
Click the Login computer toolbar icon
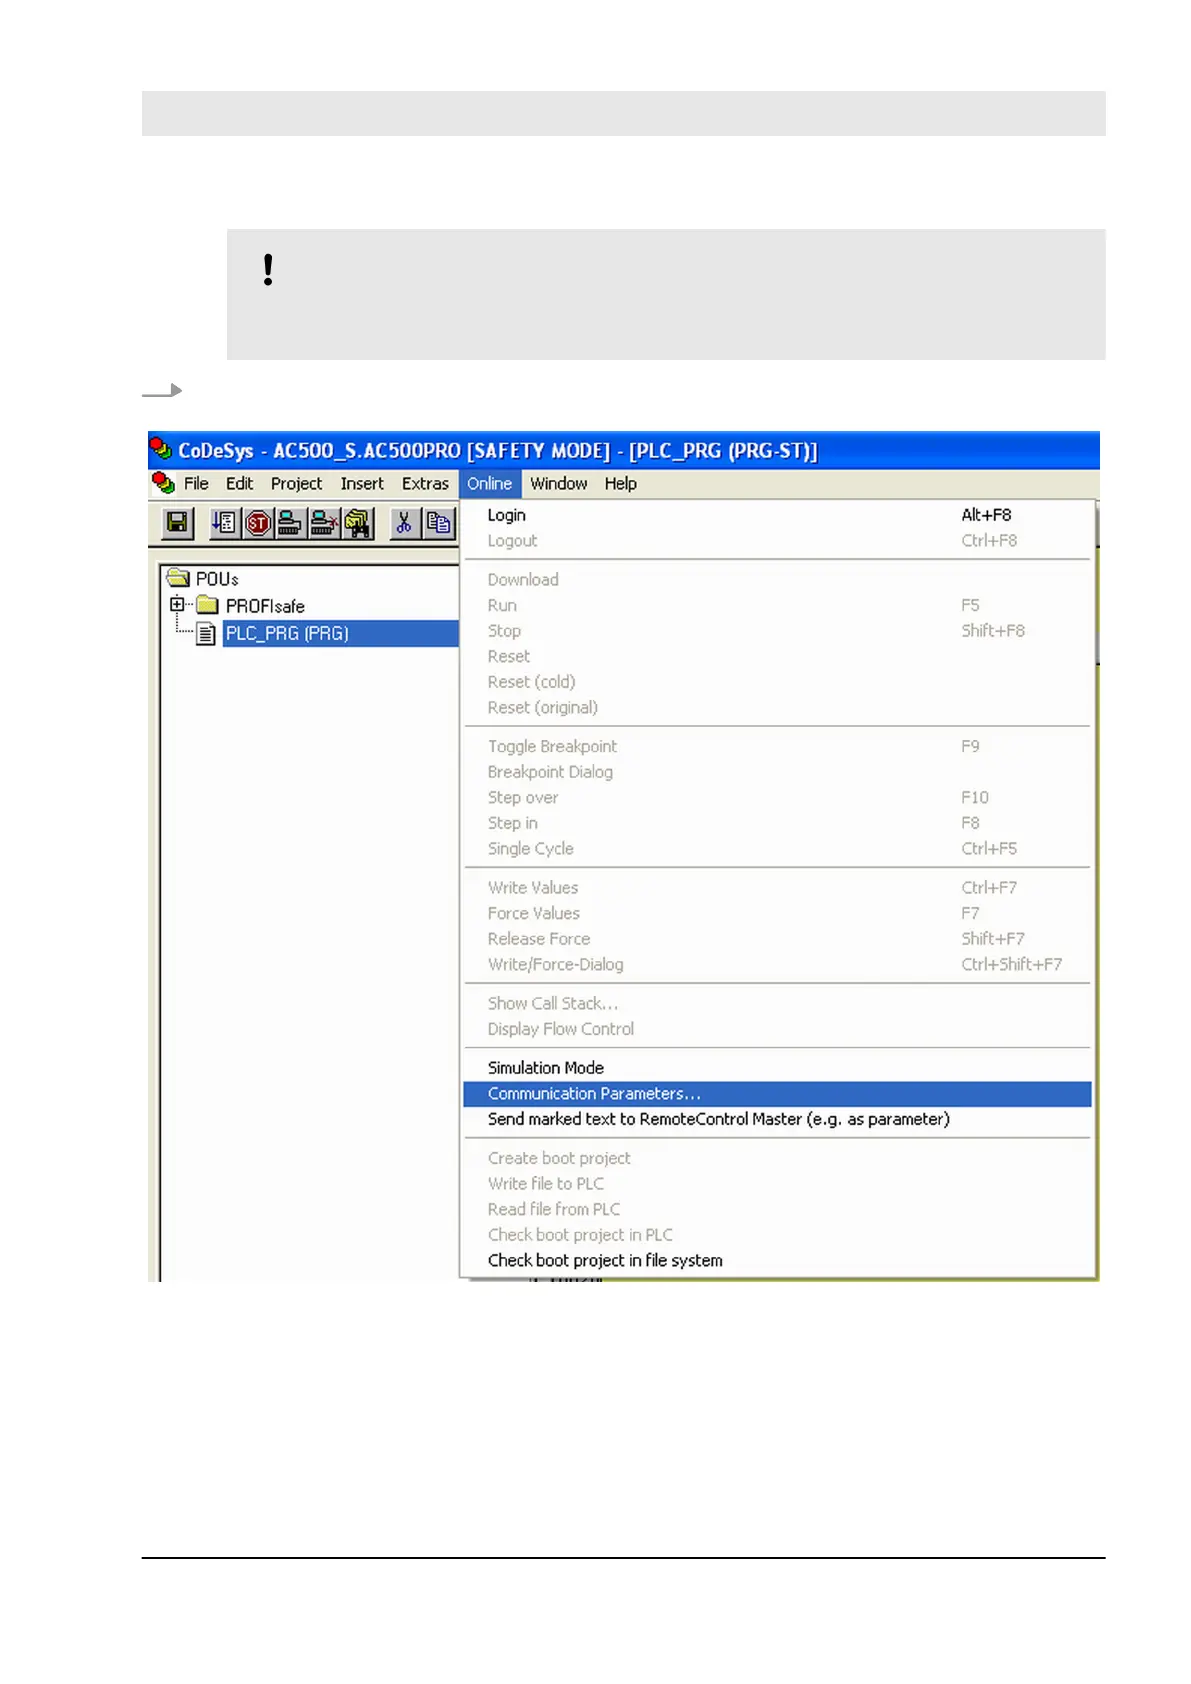pyautogui.click(x=290, y=523)
